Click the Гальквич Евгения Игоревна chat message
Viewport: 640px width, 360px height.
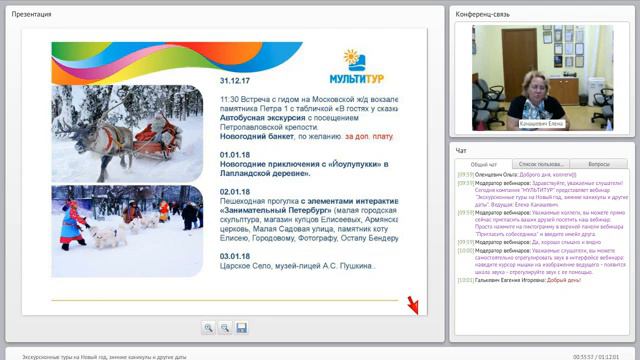(519, 280)
